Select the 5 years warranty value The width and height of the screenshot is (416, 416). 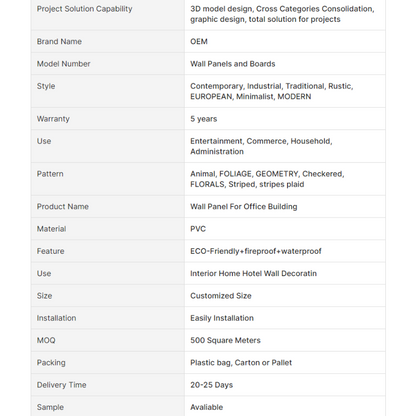(x=204, y=119)
